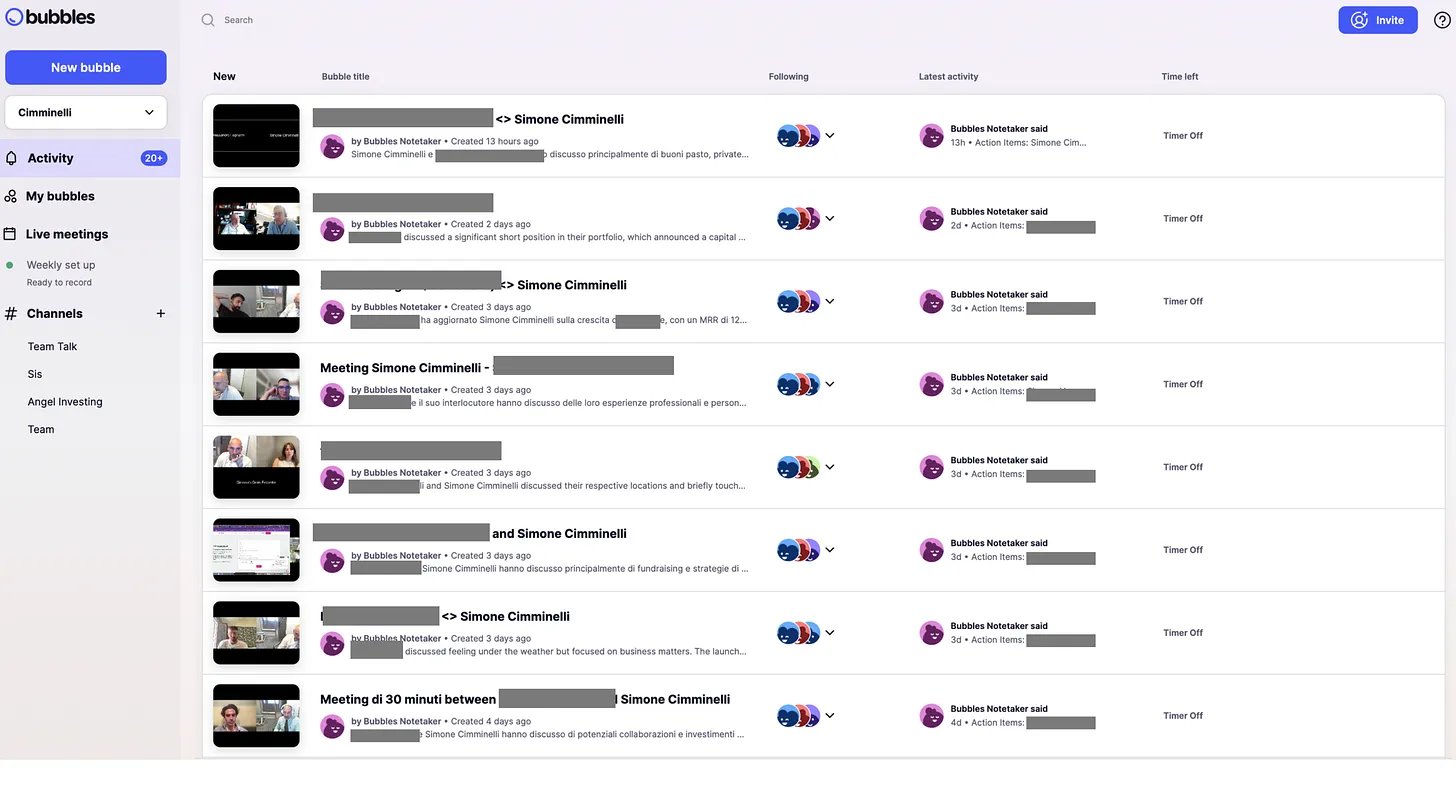
Task: Click Bubbles Notetaker avatar in first row
Action: [332, 147]
